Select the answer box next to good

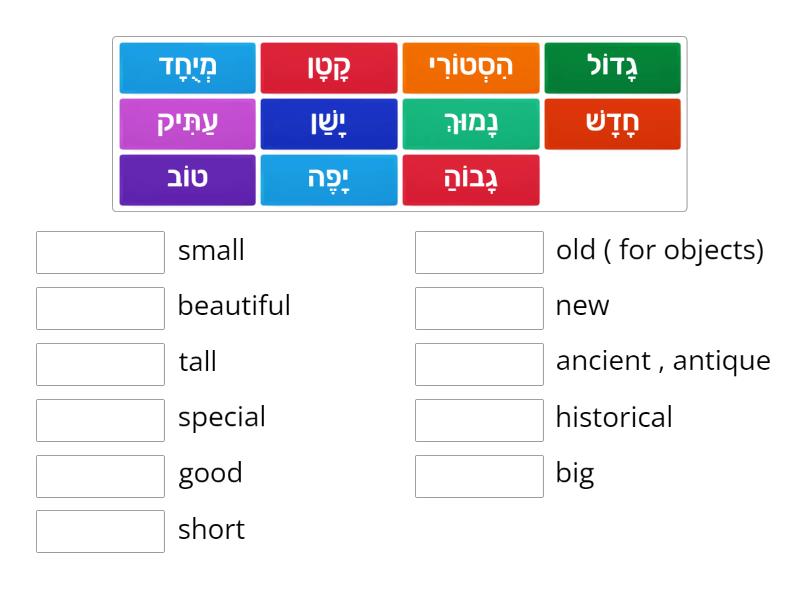100,475
